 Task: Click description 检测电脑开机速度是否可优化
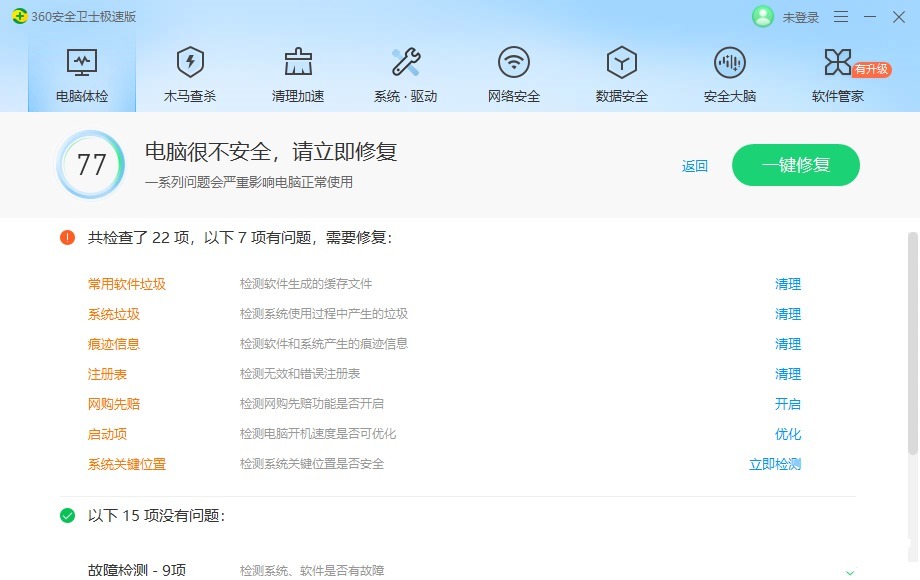318,434
